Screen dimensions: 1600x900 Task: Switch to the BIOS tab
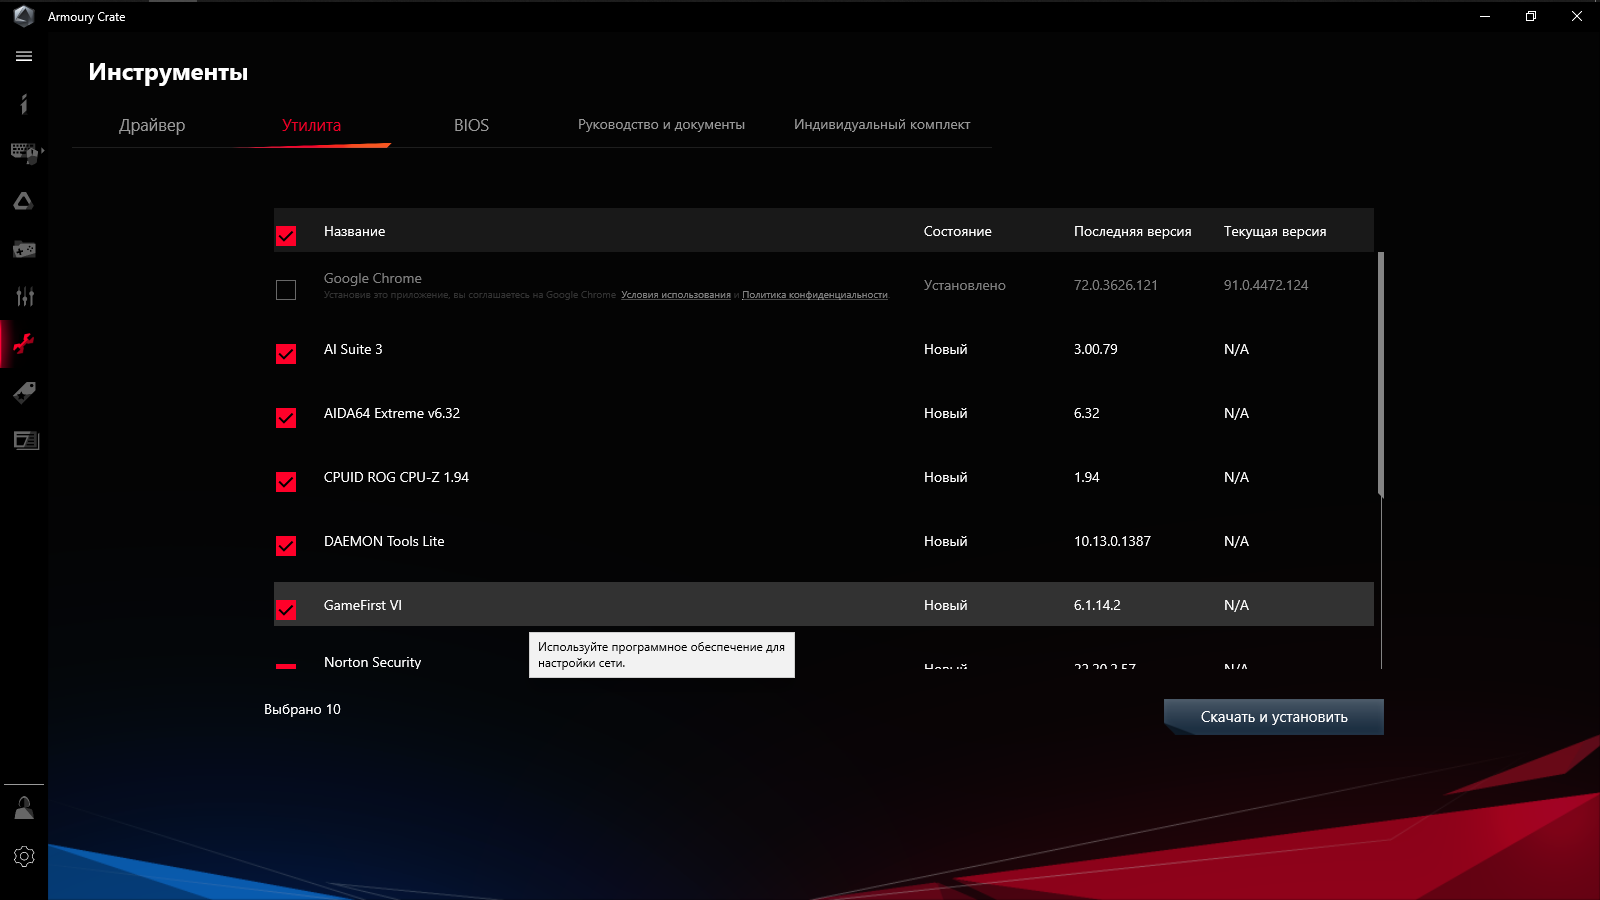pos(470,125)
